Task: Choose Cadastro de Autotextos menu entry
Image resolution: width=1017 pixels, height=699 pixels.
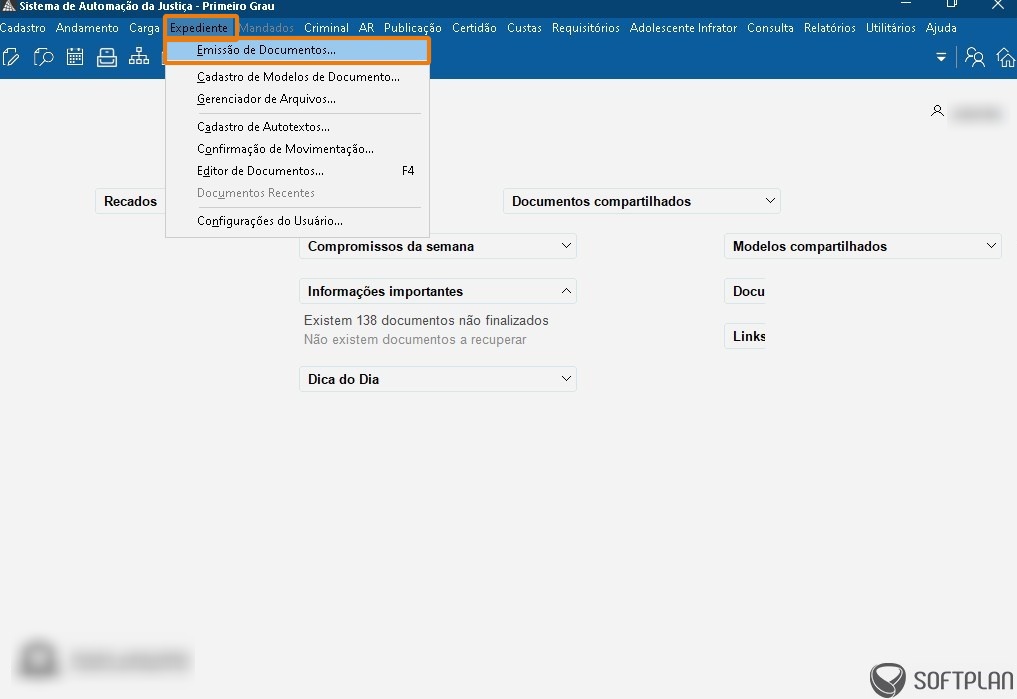Action: (x=298, y=126)
